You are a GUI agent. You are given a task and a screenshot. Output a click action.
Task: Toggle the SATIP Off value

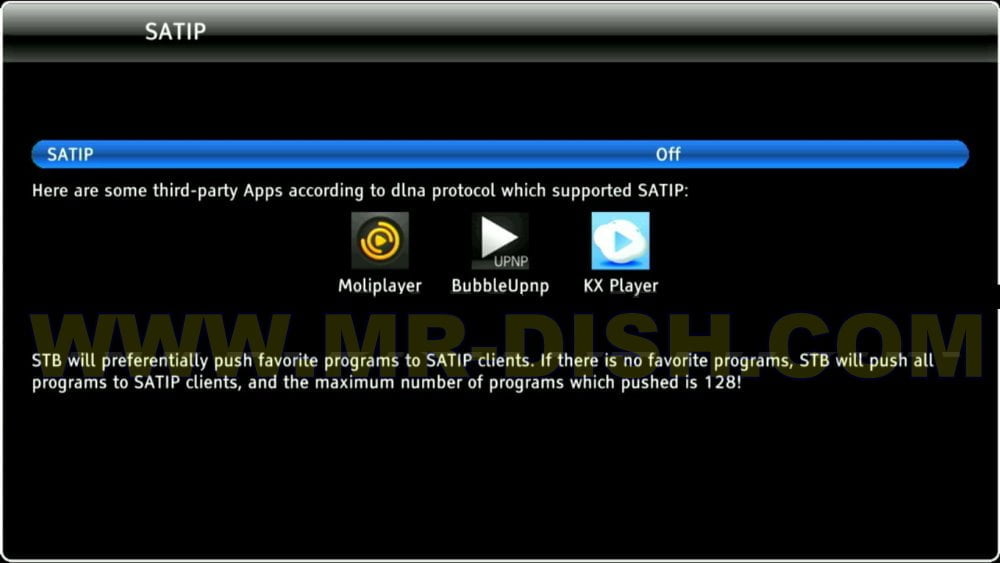[668, 154]
